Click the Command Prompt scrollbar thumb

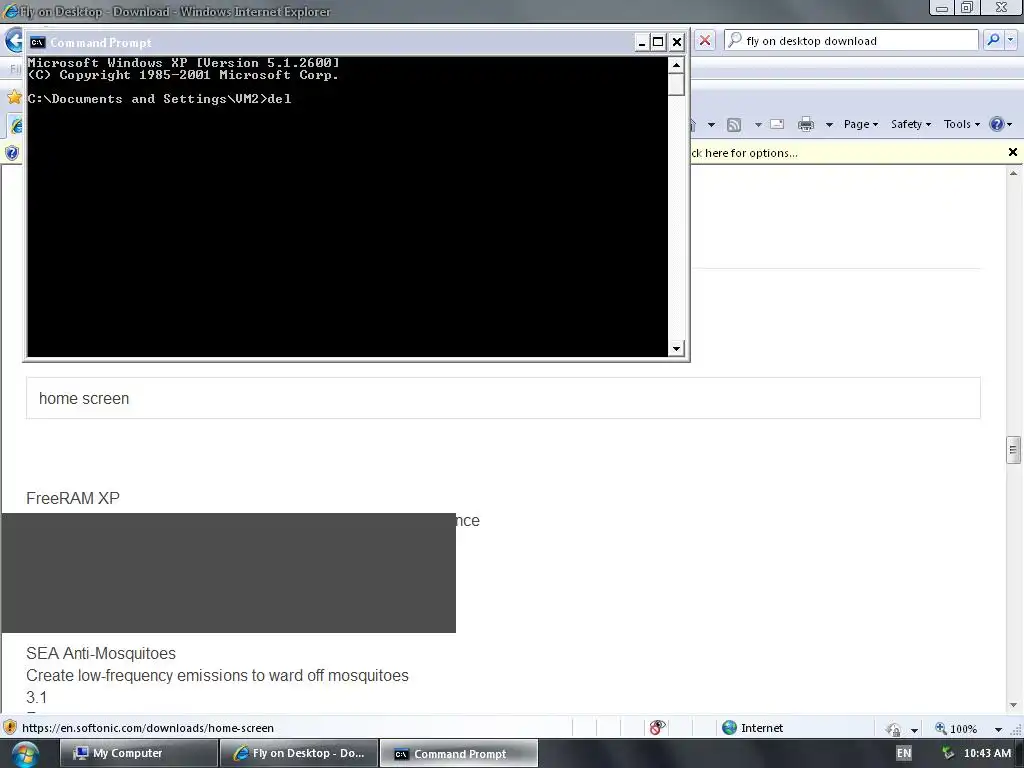676,85
